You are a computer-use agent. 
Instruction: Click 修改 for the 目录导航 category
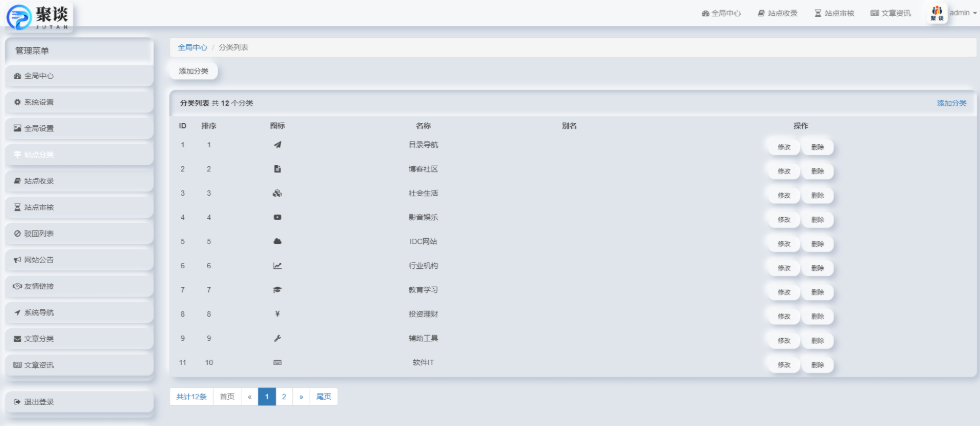(x=782, y=146)
